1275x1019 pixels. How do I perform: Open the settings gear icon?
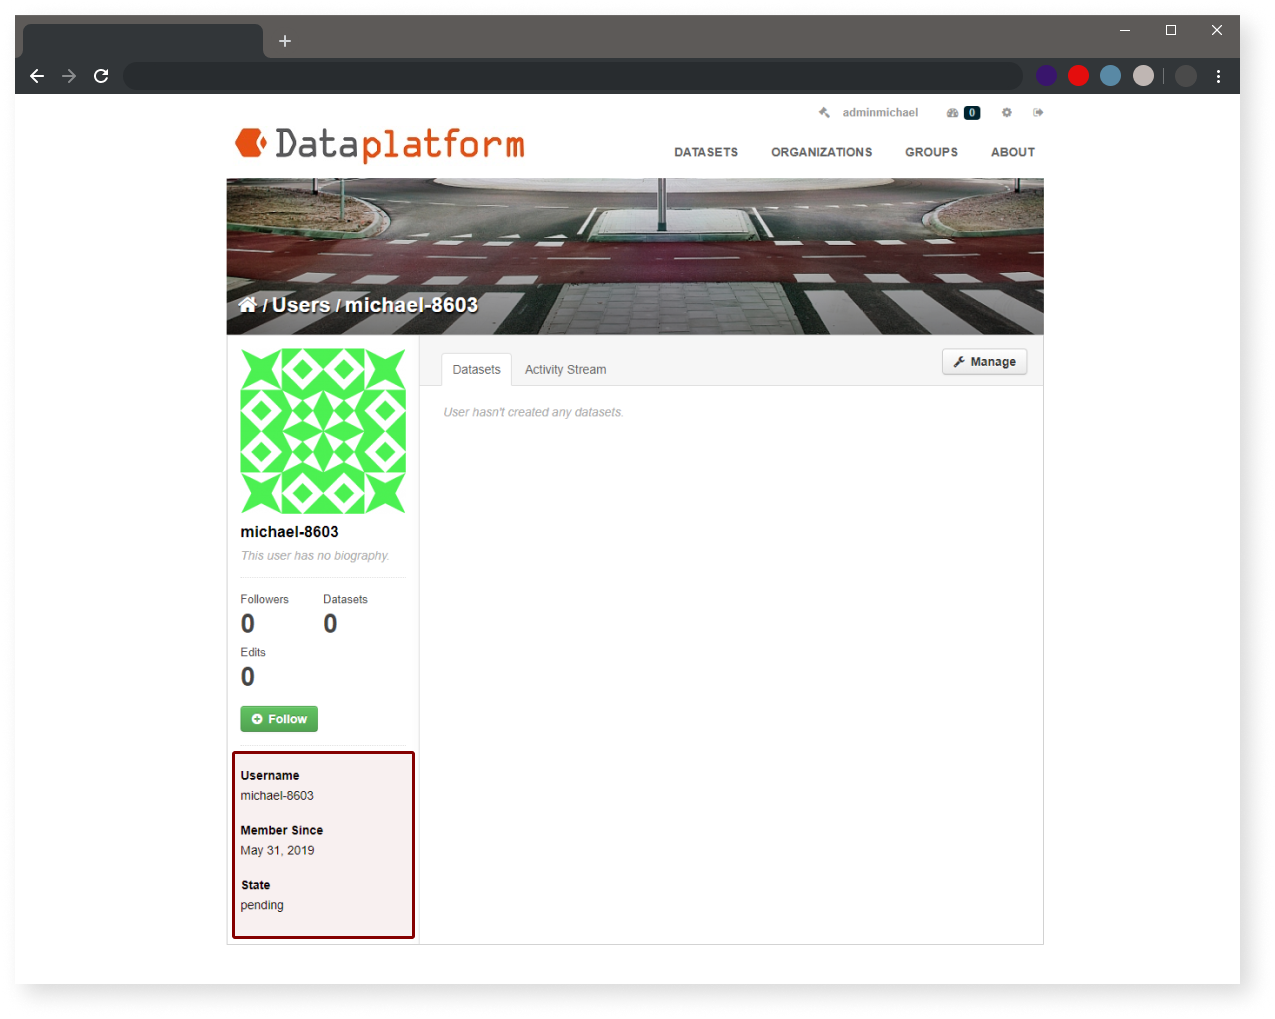point(1007,113)
